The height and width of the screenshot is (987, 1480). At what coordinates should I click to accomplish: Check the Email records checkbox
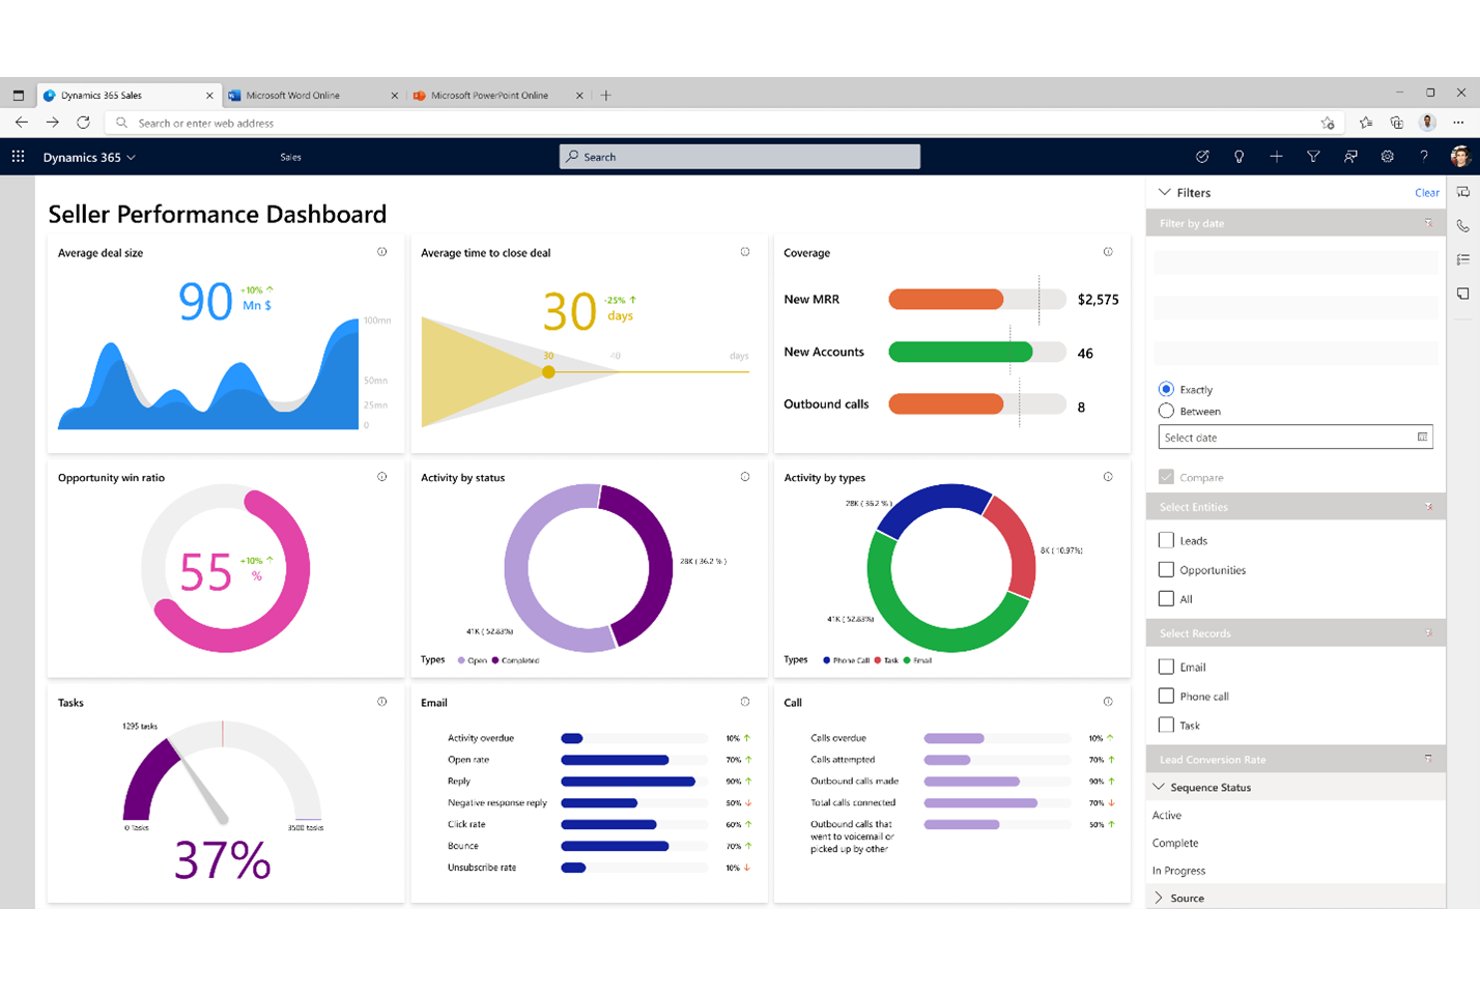(1166, 667)
